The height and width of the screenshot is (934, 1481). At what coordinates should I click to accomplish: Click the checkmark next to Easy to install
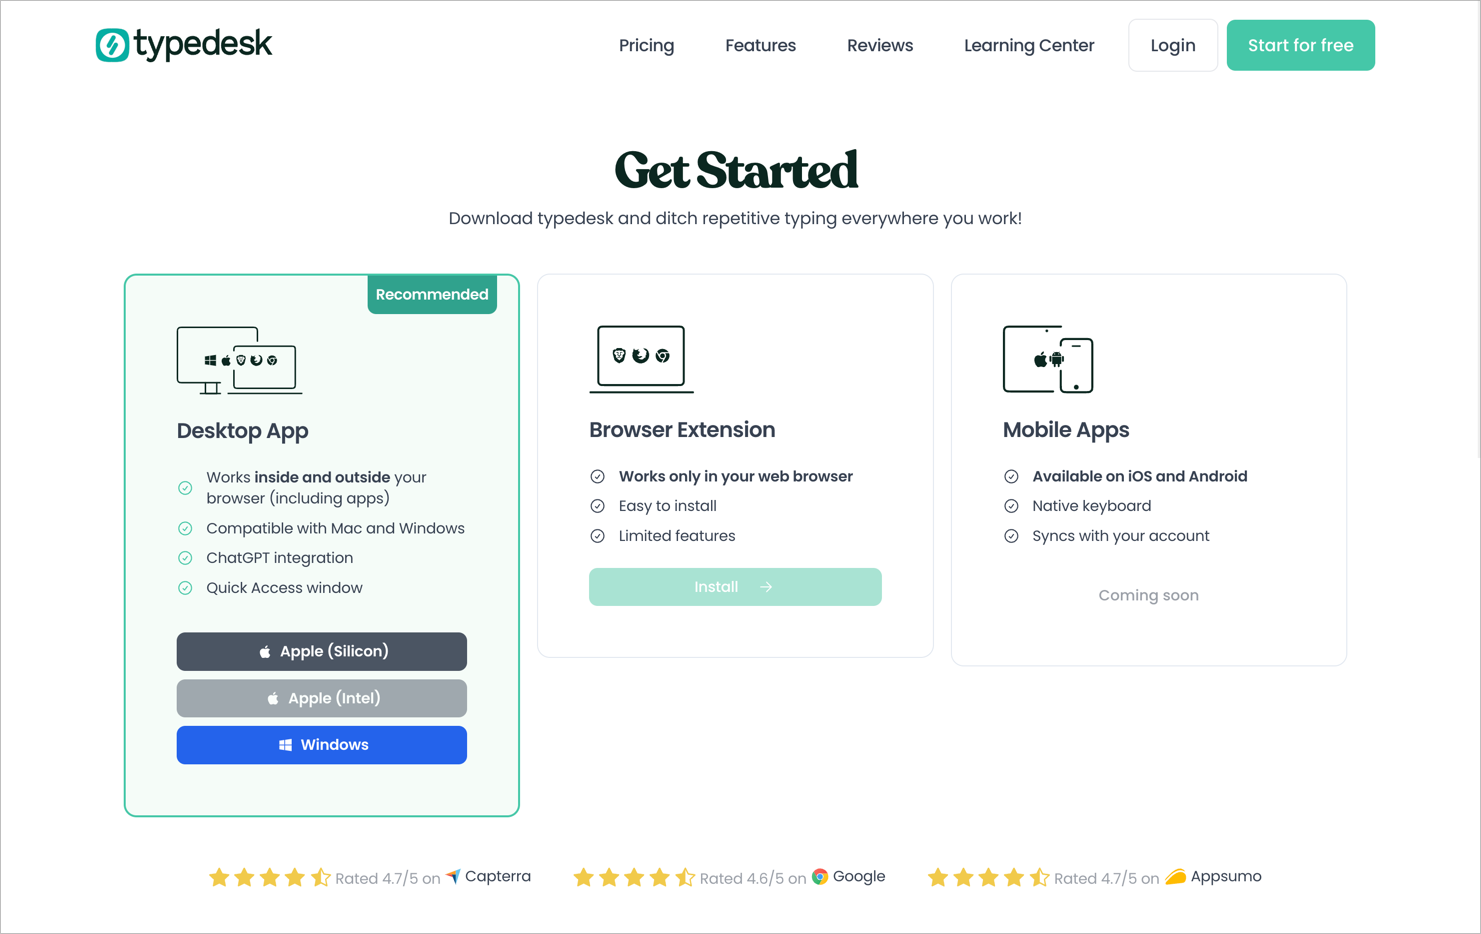pyautogui.click(x=598, y=506)
